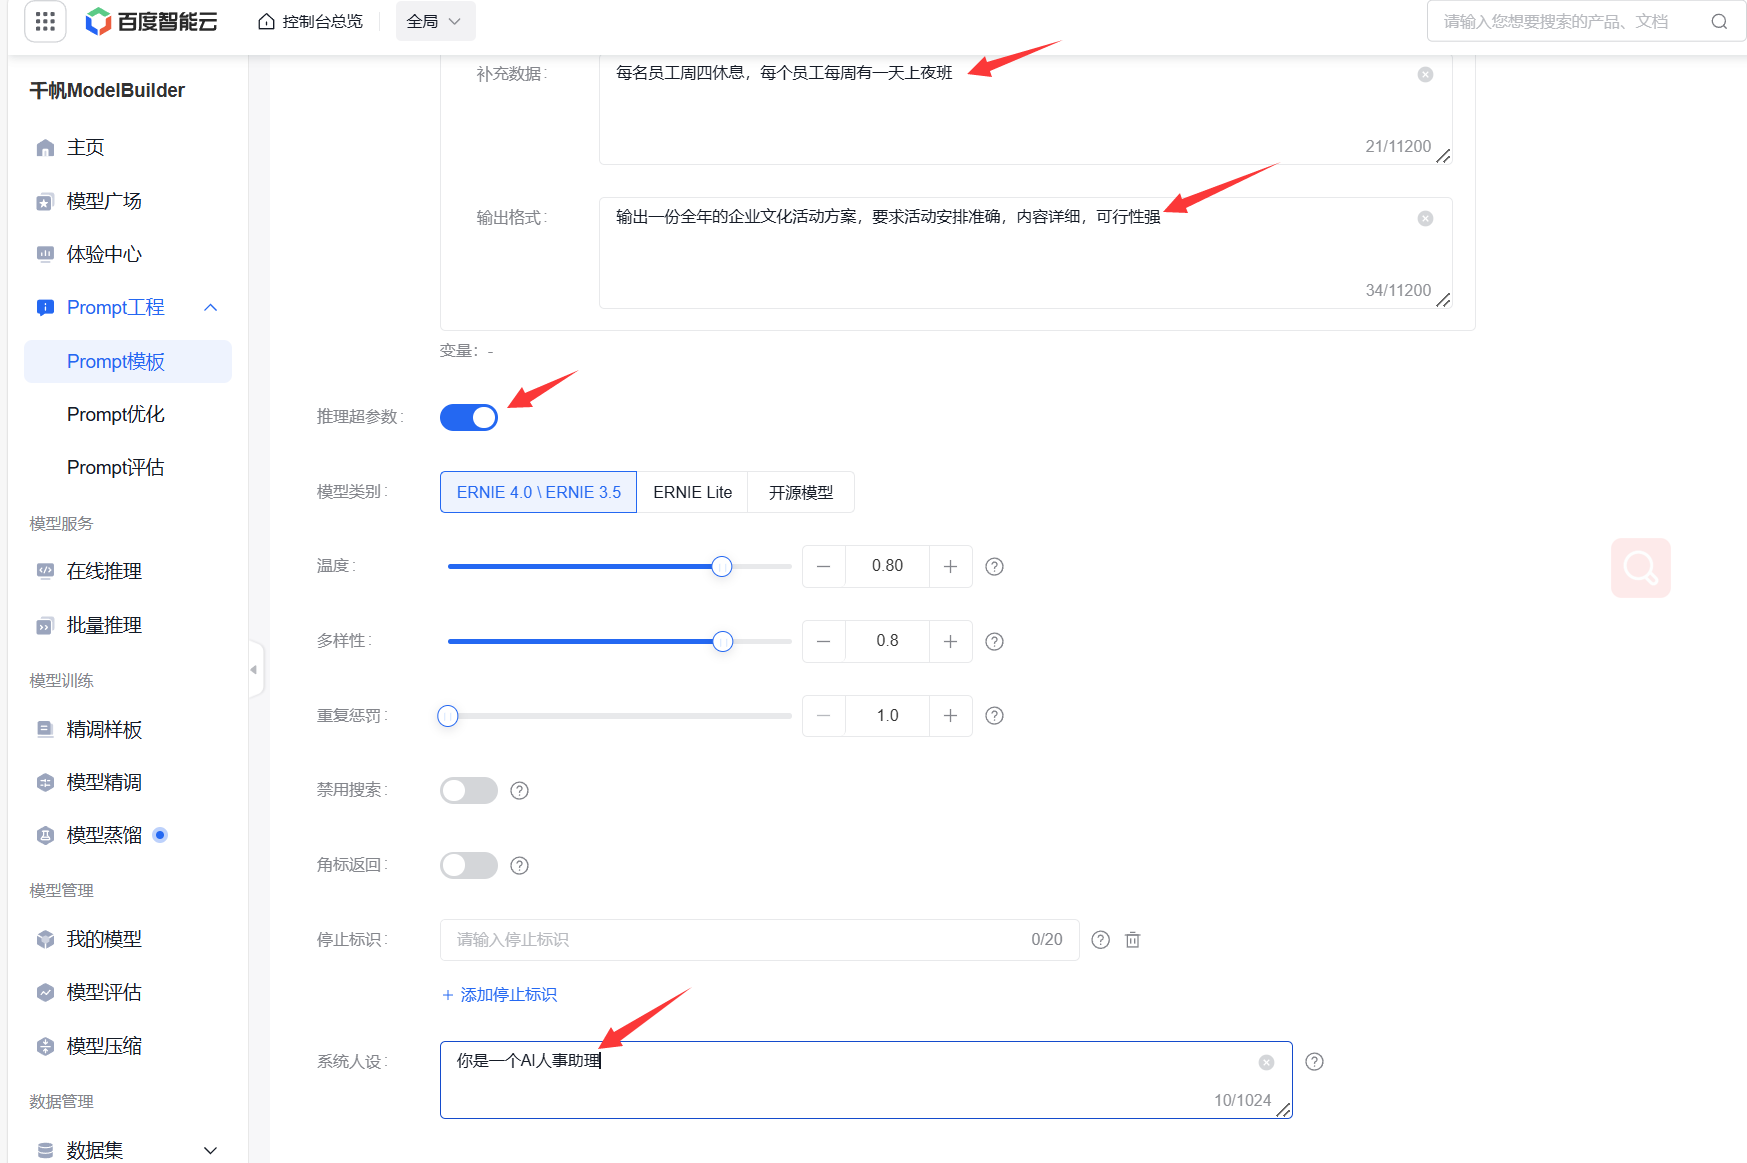
Task: Click the 主页 home icon
Action: pyautogui.click(x=45, y=148)
